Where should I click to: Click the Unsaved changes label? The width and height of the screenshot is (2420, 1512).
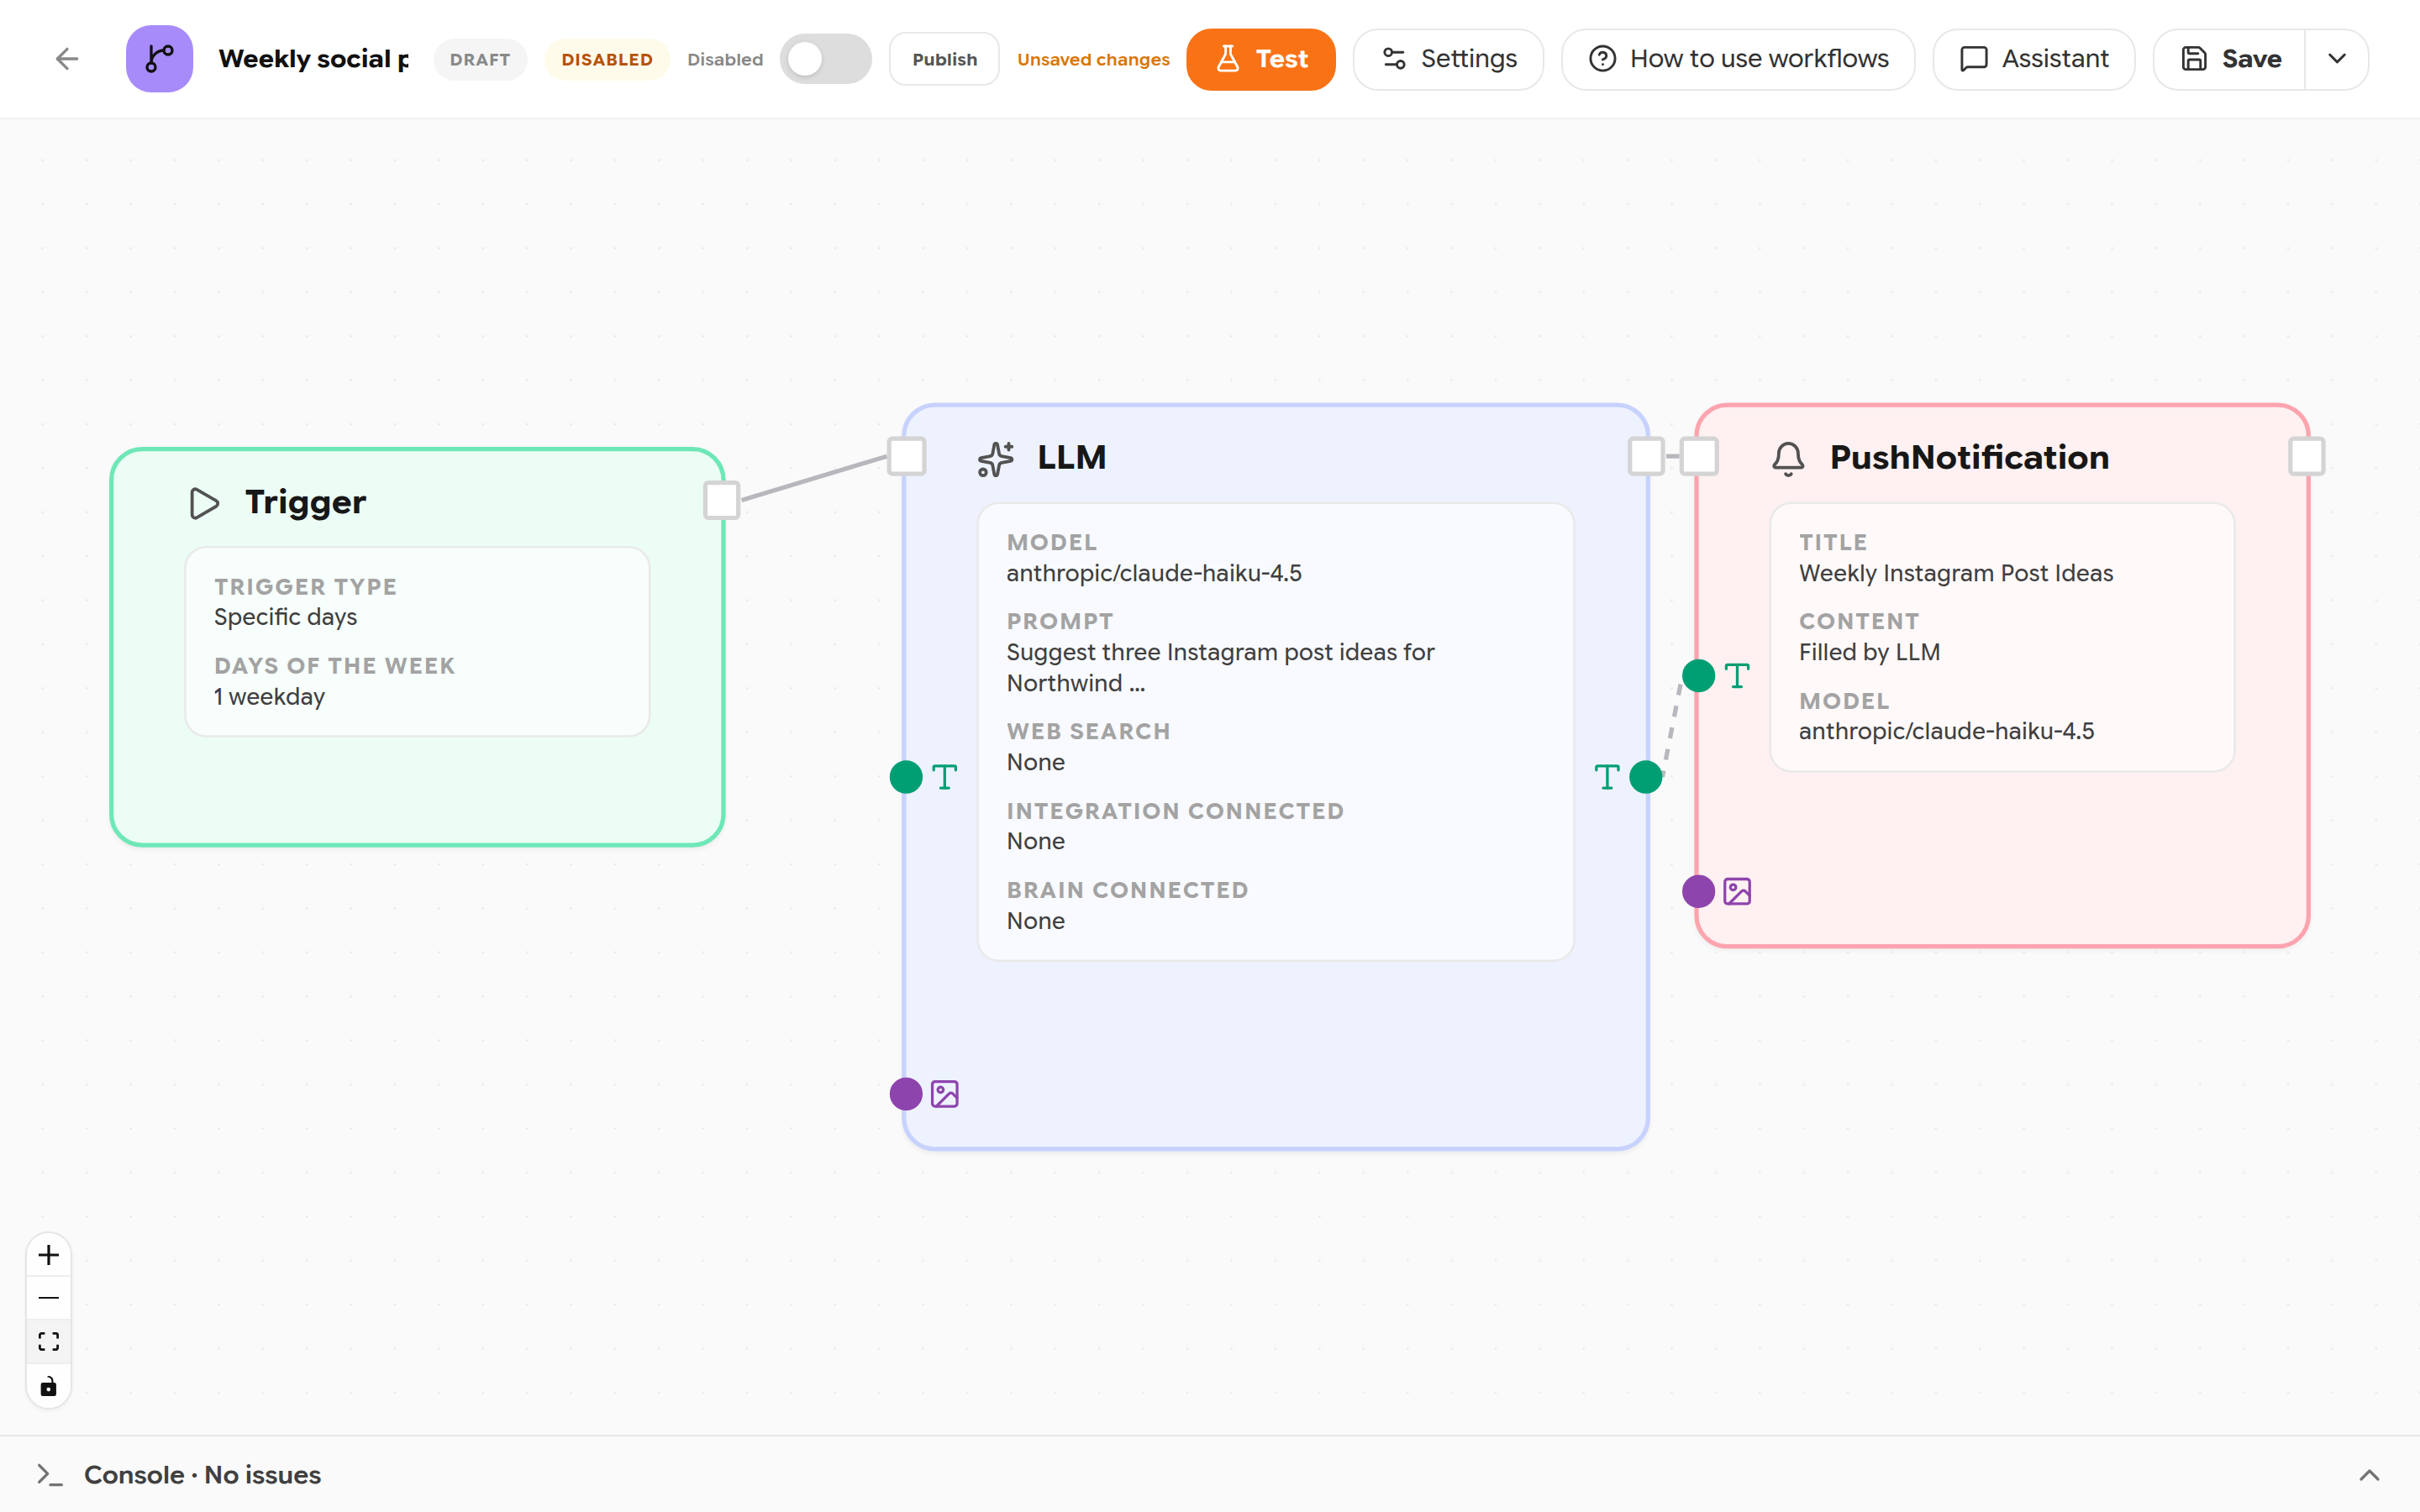1093,59
